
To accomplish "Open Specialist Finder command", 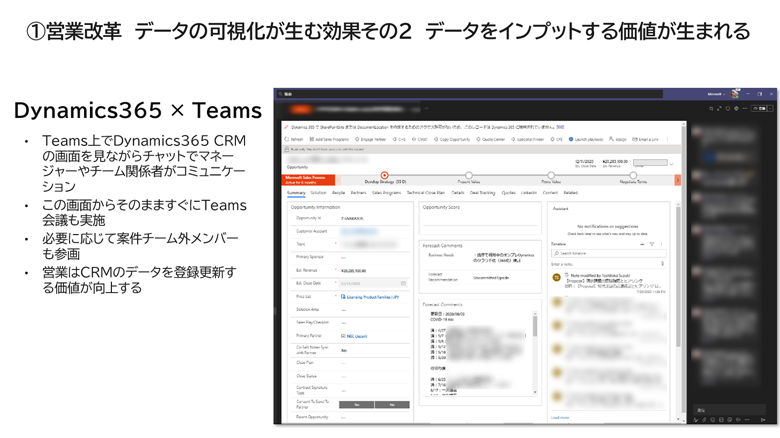I will pos(528,139).
